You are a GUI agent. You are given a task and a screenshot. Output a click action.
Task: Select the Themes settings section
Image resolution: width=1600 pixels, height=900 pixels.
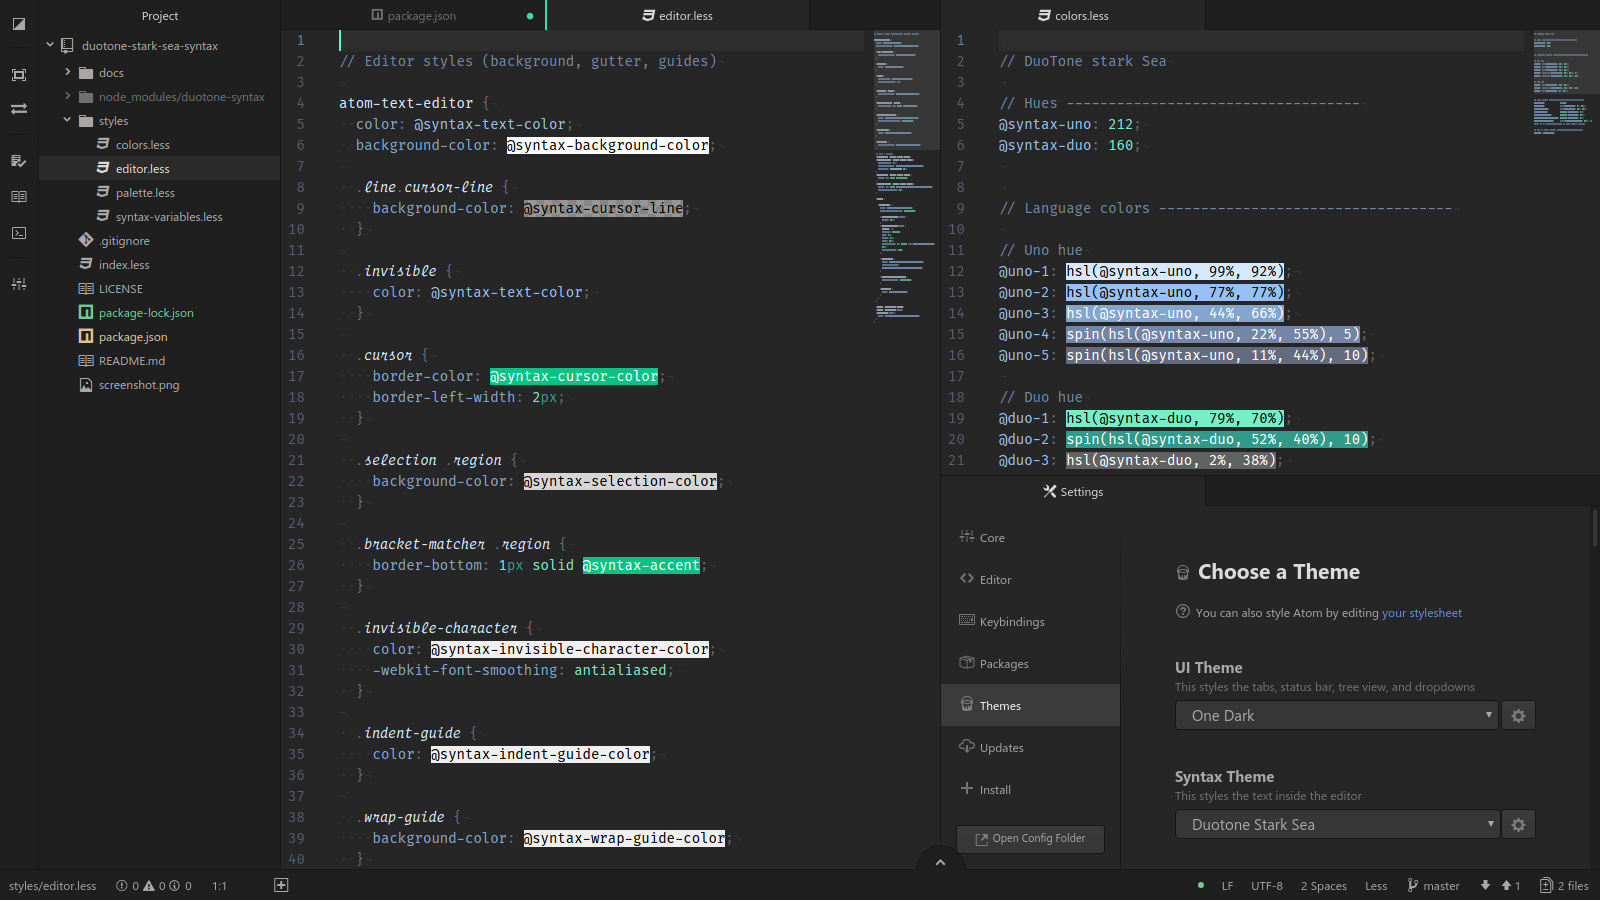click(x=1030, y=705)
